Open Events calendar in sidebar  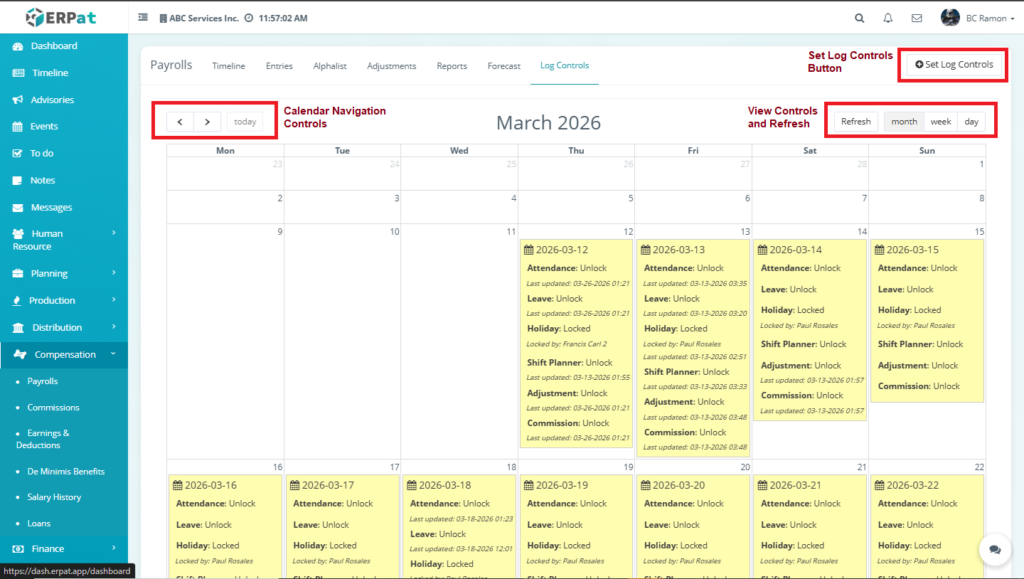(x=44, y=127)
